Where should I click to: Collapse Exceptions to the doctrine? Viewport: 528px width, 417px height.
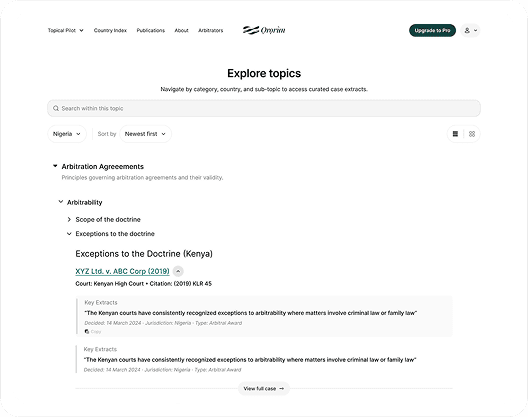69,234
